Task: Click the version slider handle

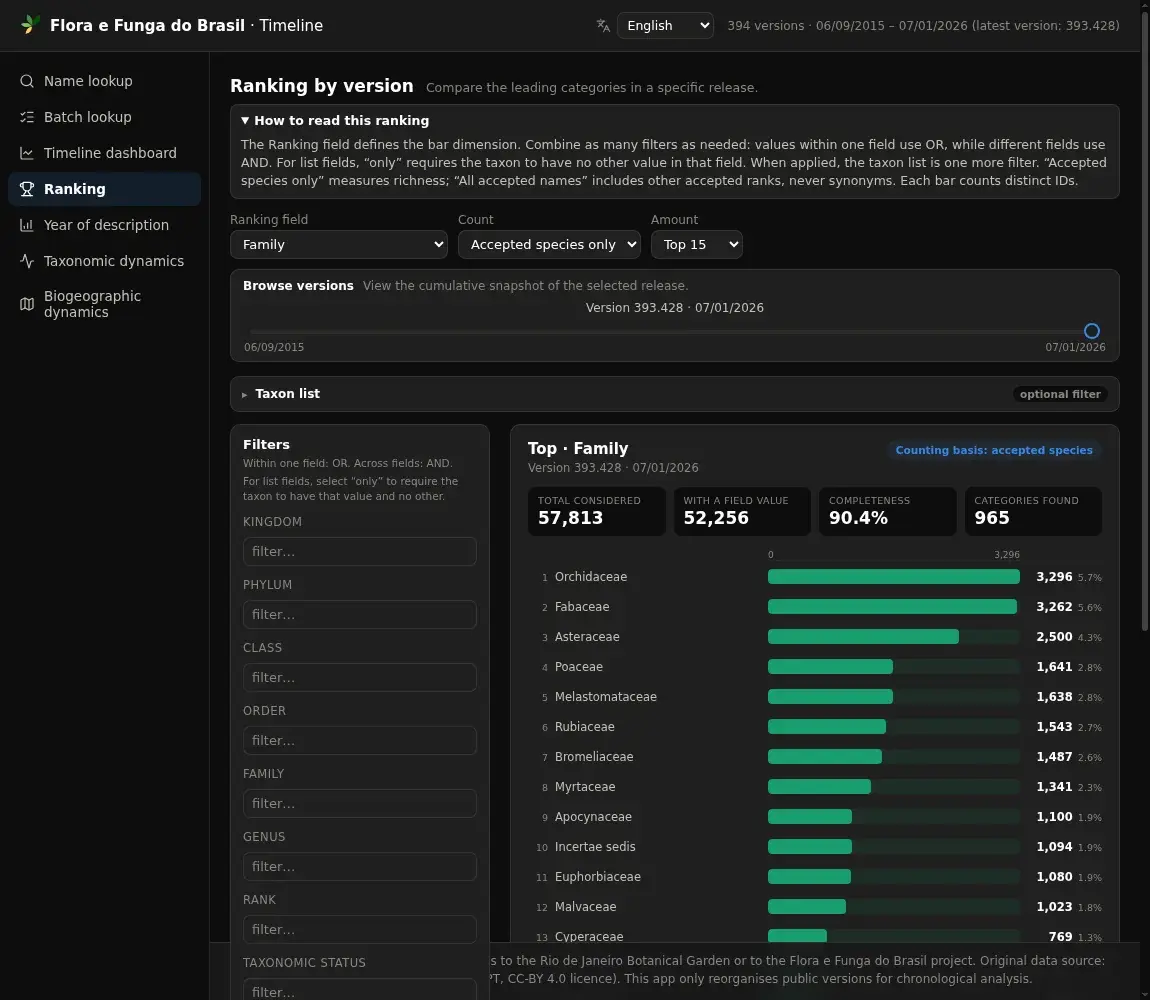Action: [1091, 331]
